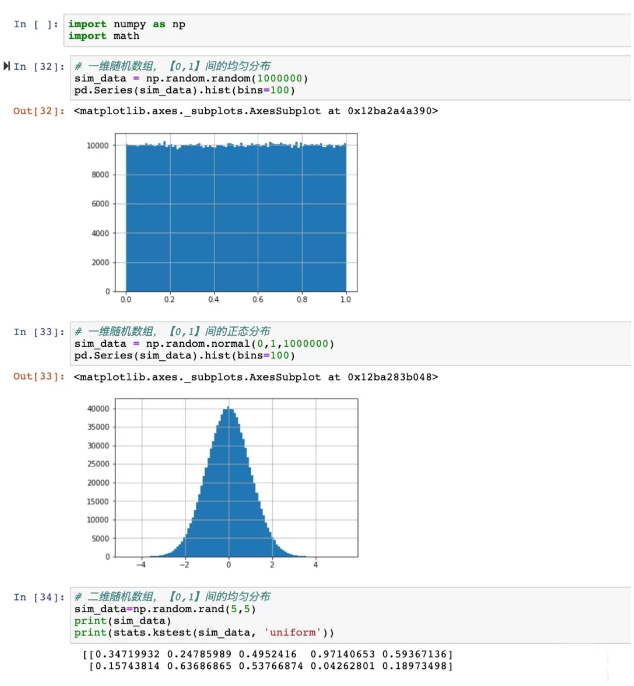
Task: Click output text AxesSubplot at 0x12ba283b048
Action: tap(256, 377)
